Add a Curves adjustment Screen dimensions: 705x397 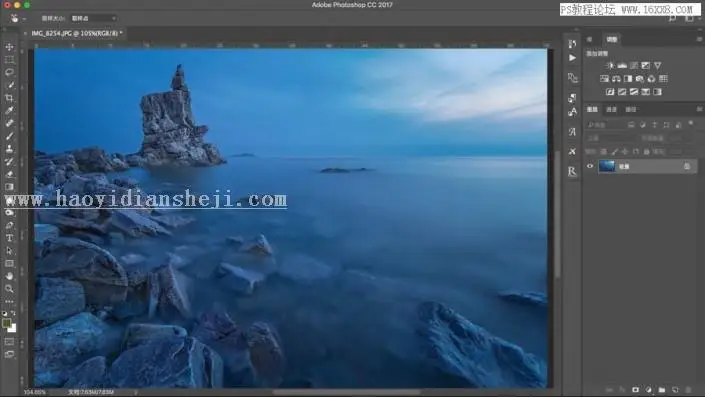[x=634, y=66]
